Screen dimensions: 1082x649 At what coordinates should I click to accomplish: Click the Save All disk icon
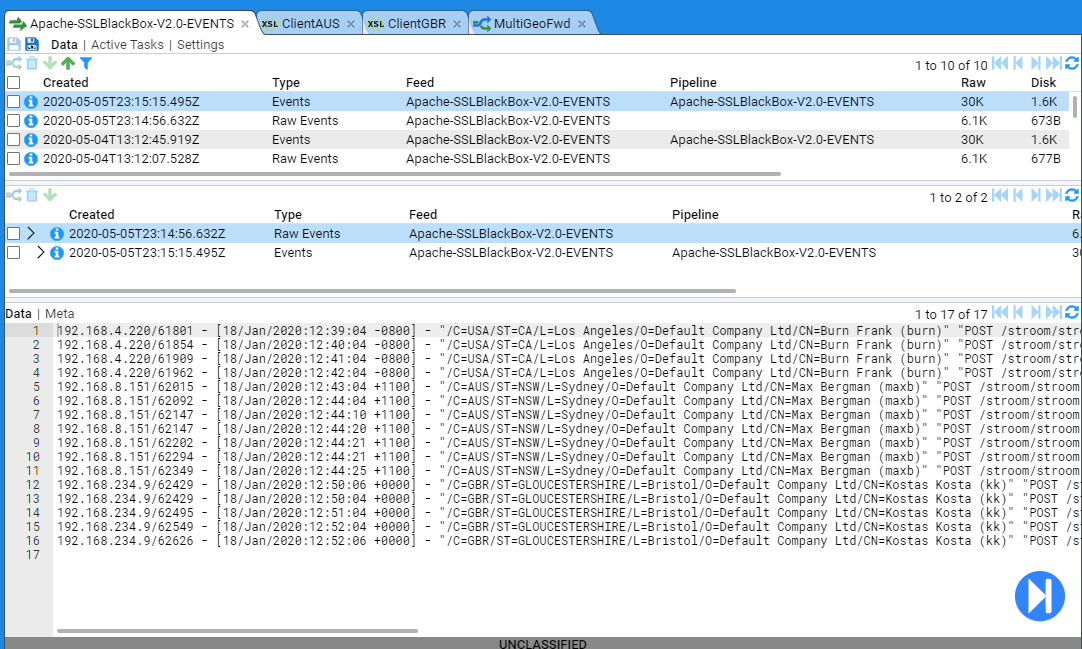(x=31, y=45)
